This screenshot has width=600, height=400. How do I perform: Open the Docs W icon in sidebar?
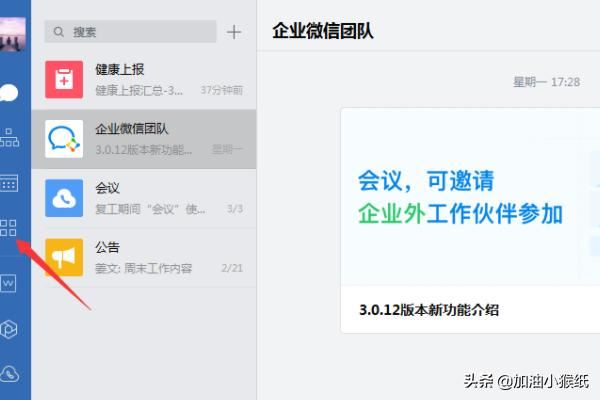[8, 284]
